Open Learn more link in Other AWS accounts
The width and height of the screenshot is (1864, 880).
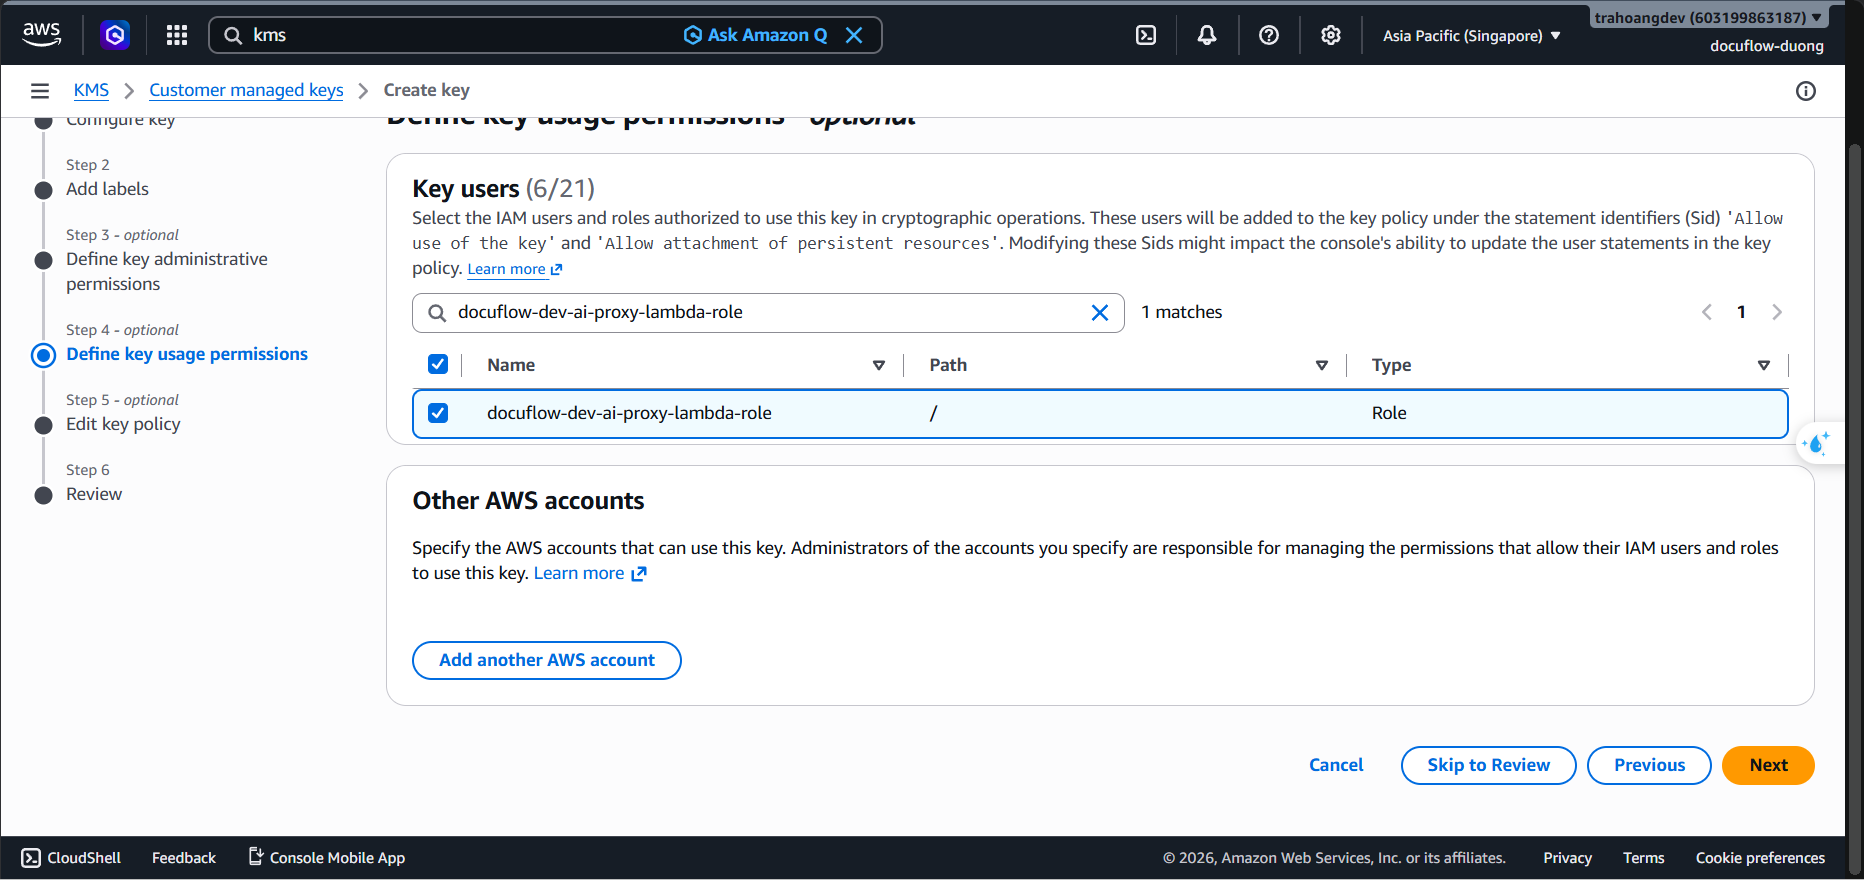(x=590, y=573)
